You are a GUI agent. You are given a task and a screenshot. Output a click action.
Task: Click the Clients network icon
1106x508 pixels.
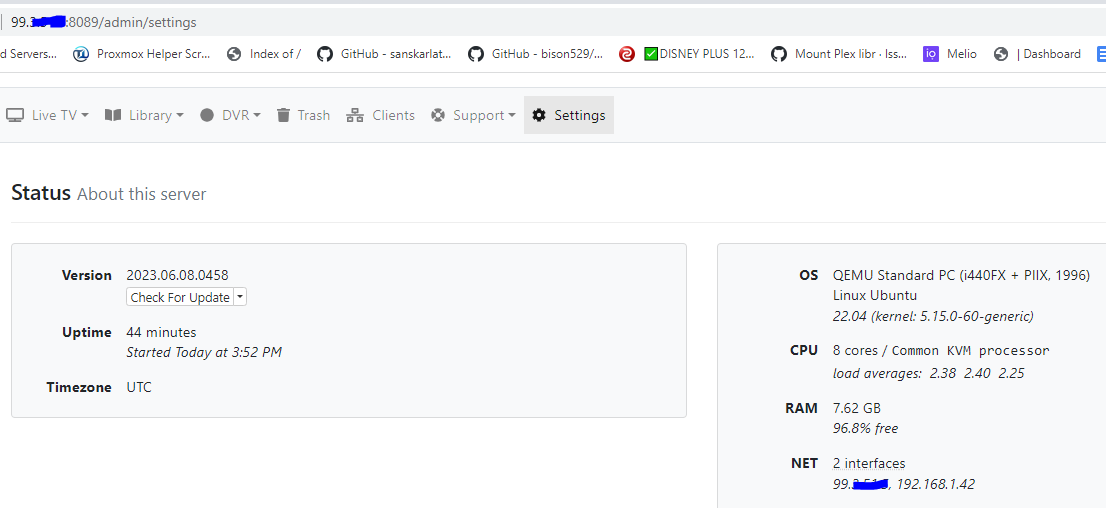[355, 115]
